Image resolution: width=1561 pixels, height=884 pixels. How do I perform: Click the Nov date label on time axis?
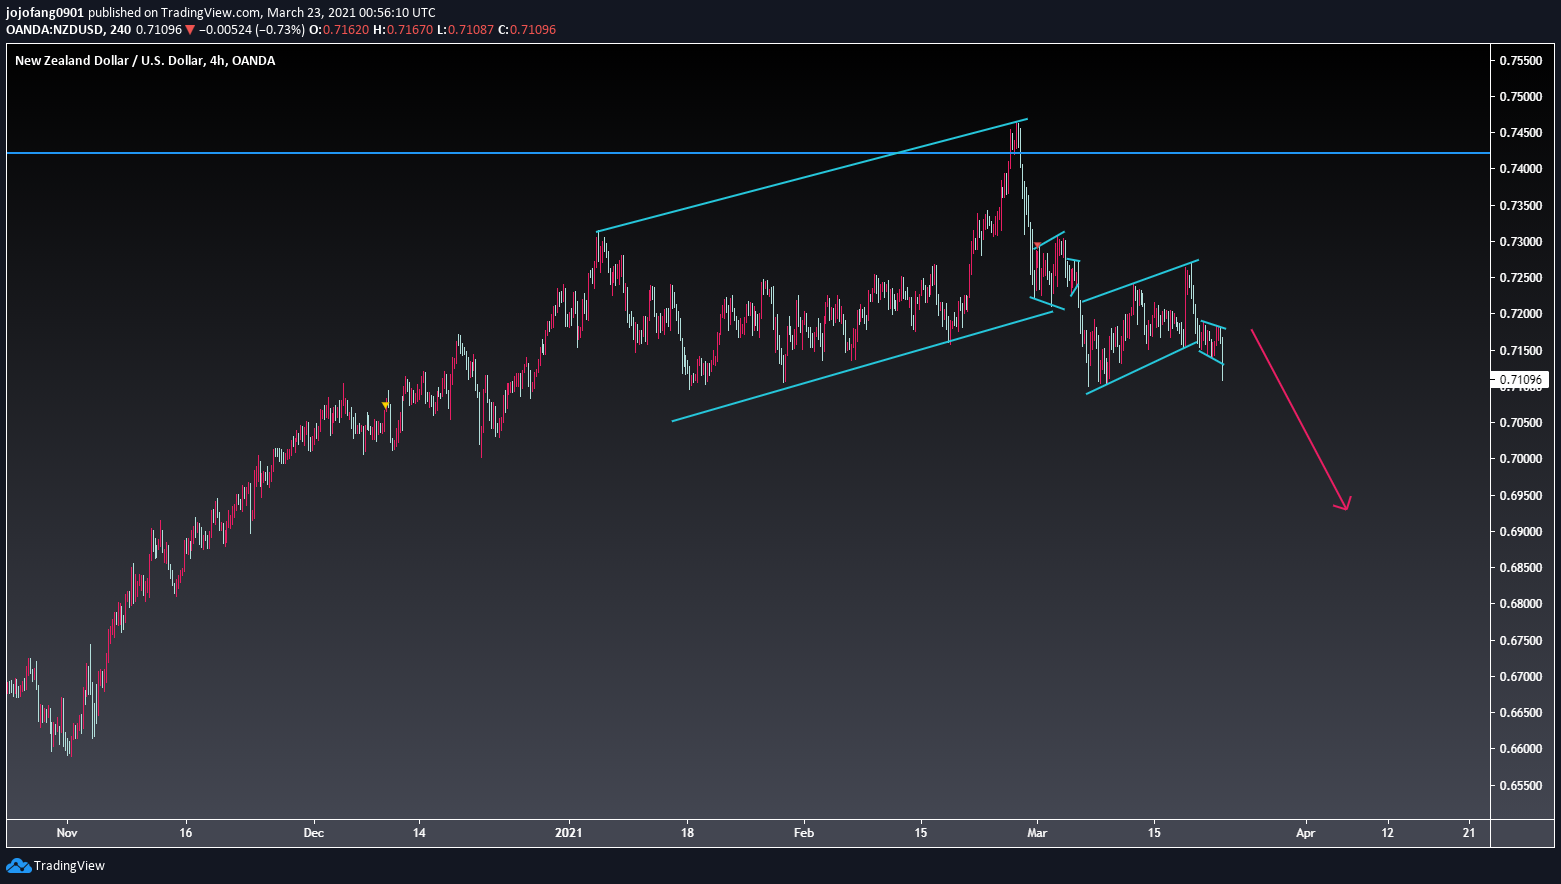pyautogui.click(x=67, y=832)
